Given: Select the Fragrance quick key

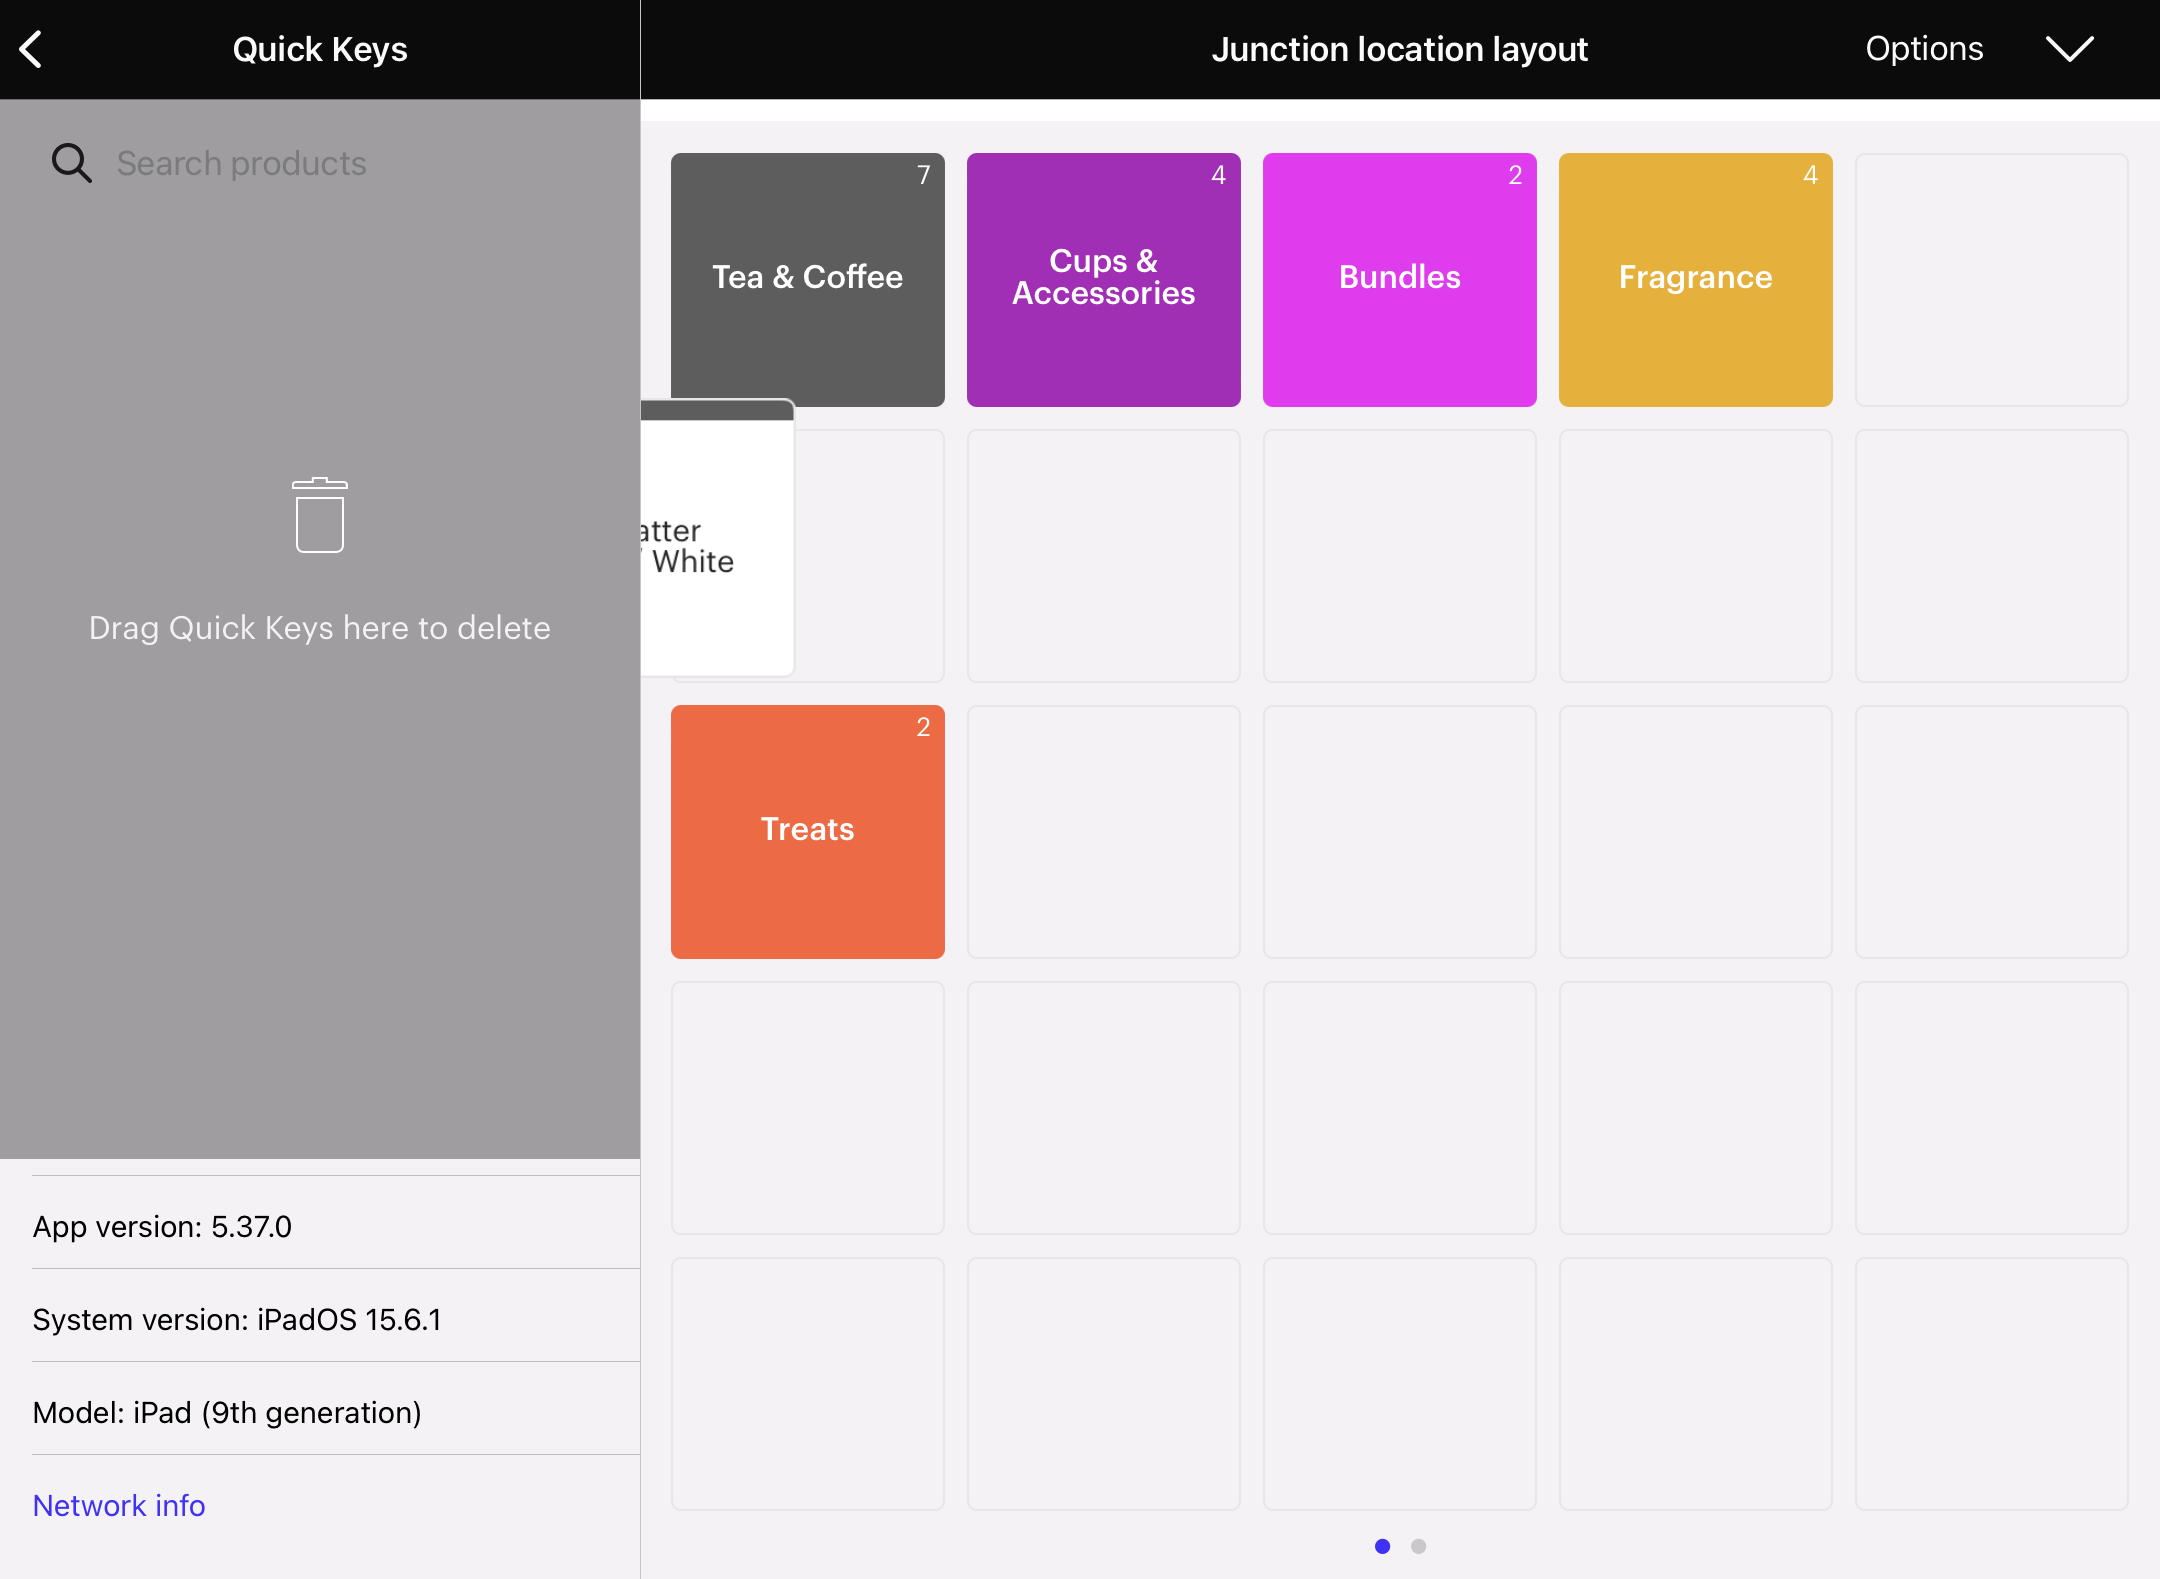Looking at the screenshot, I should click(1694, 278).
